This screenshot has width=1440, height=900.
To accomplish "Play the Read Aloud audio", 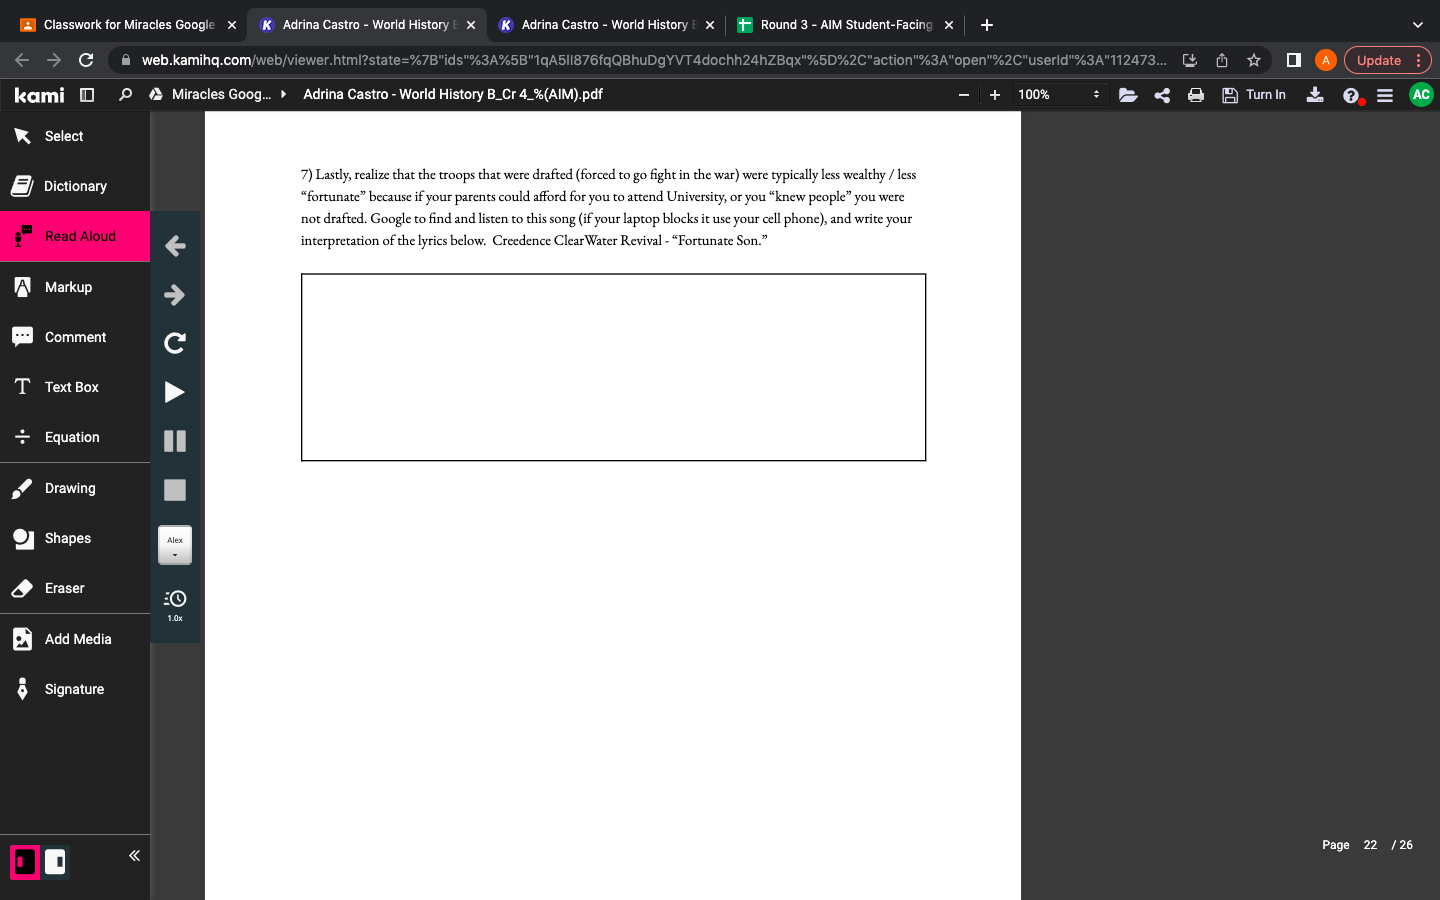I will pos(174,392).
